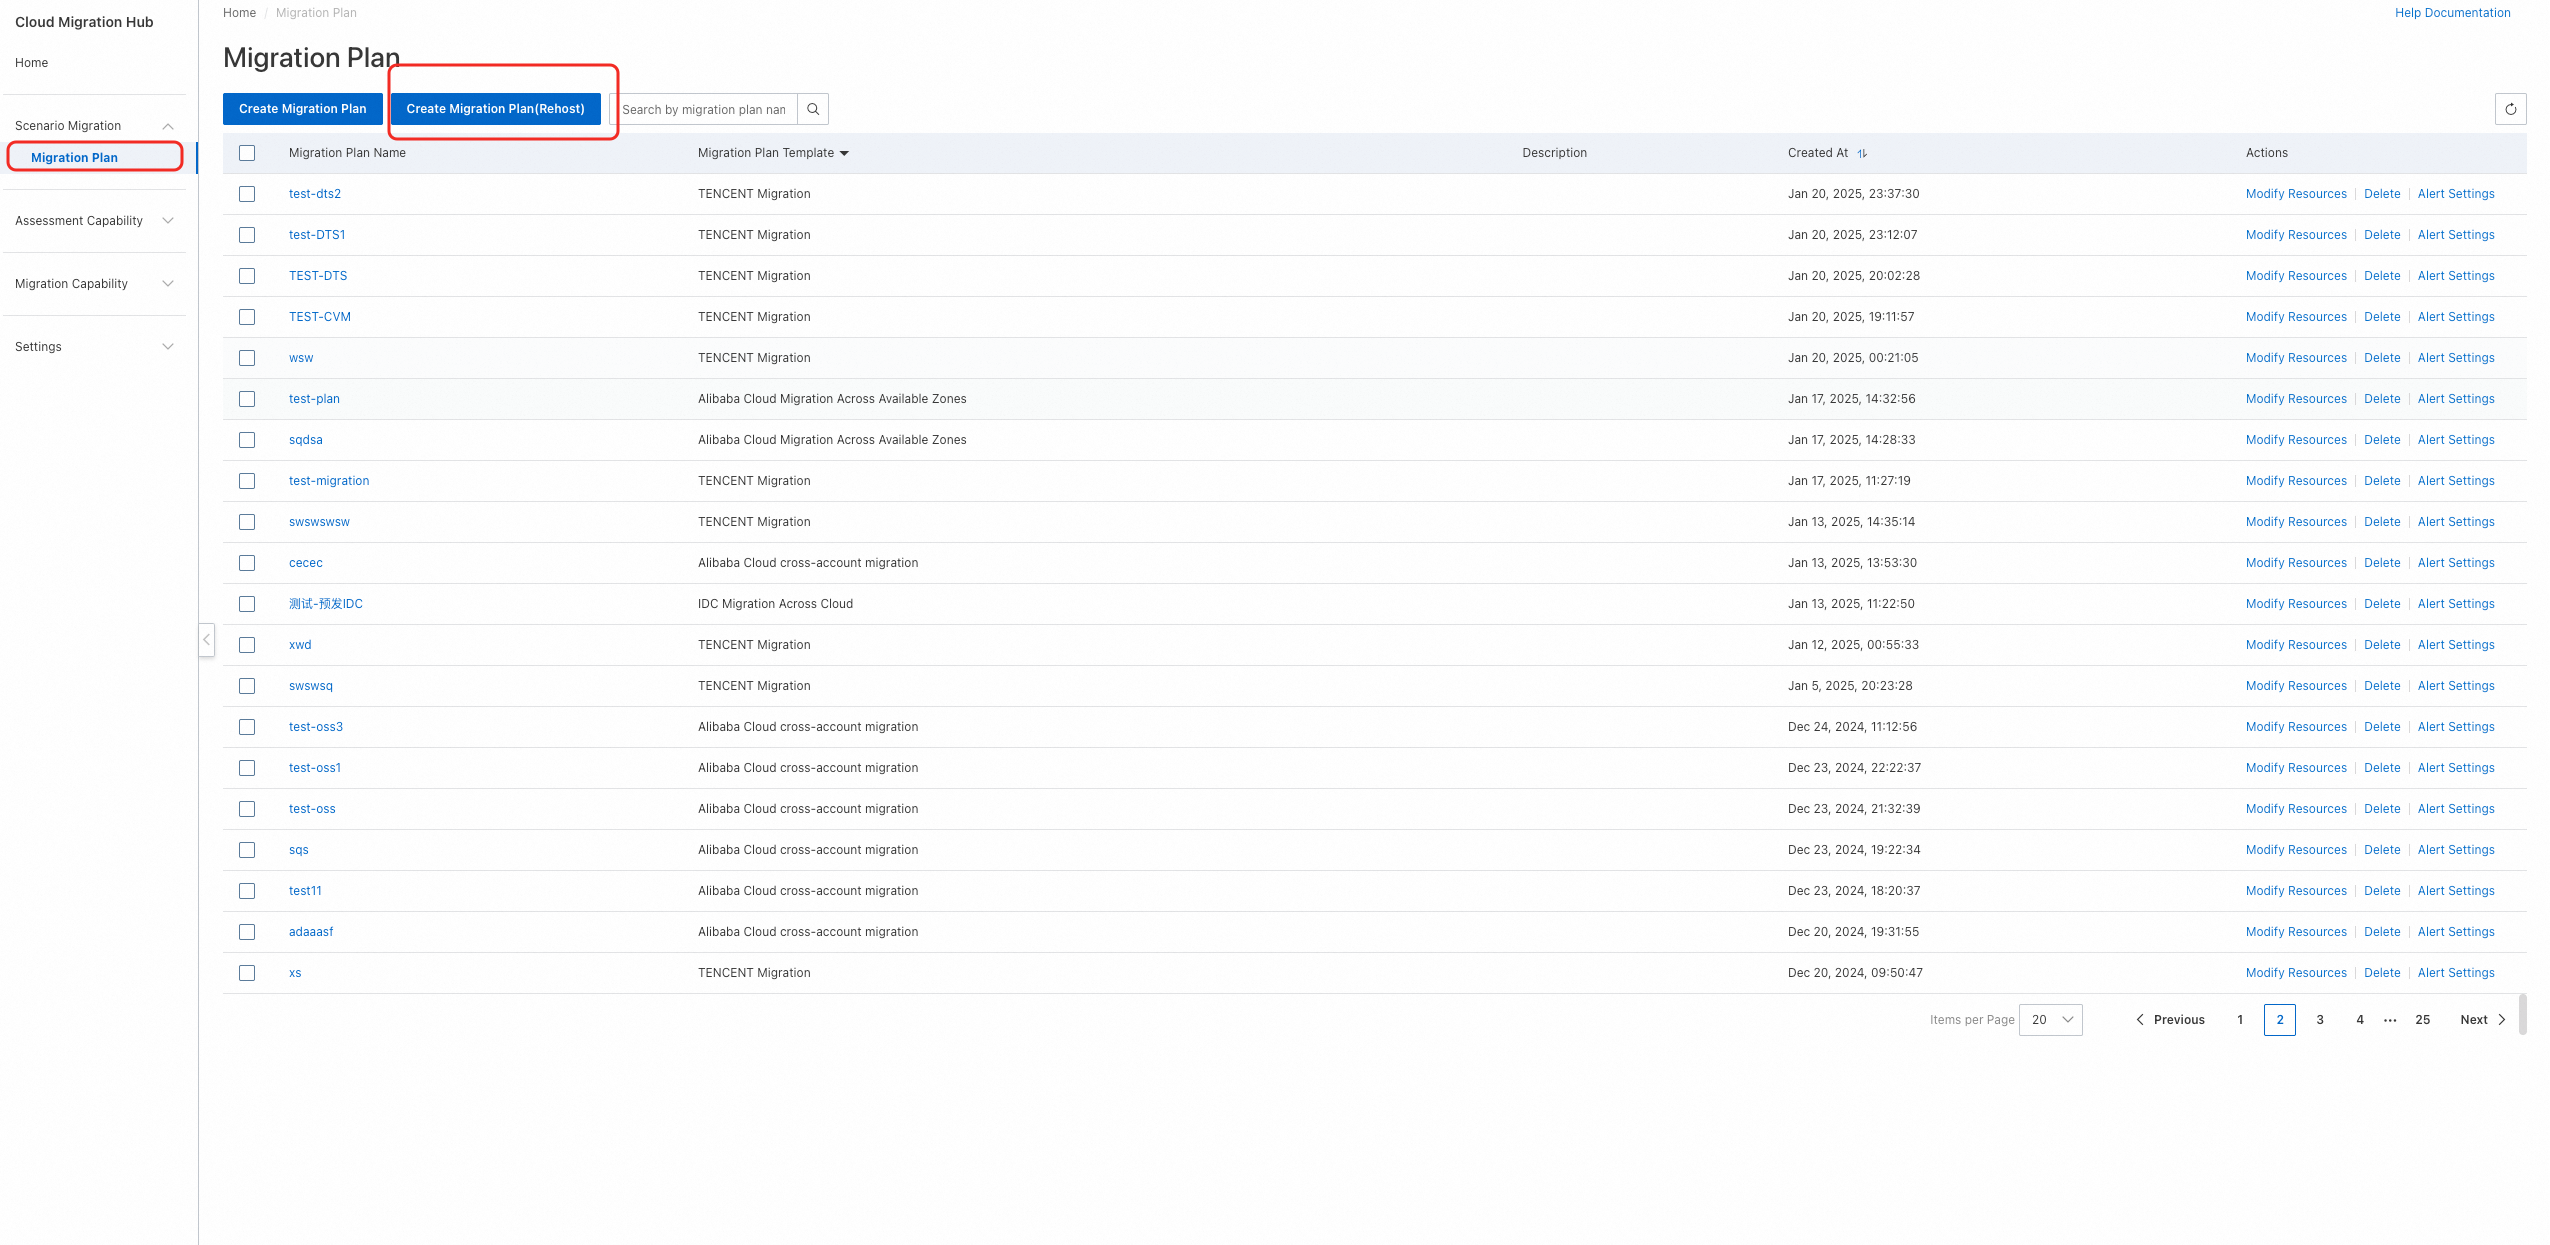Collapse the left sidebar handle
This screenshot has height=1245, width=2550.
206,639
